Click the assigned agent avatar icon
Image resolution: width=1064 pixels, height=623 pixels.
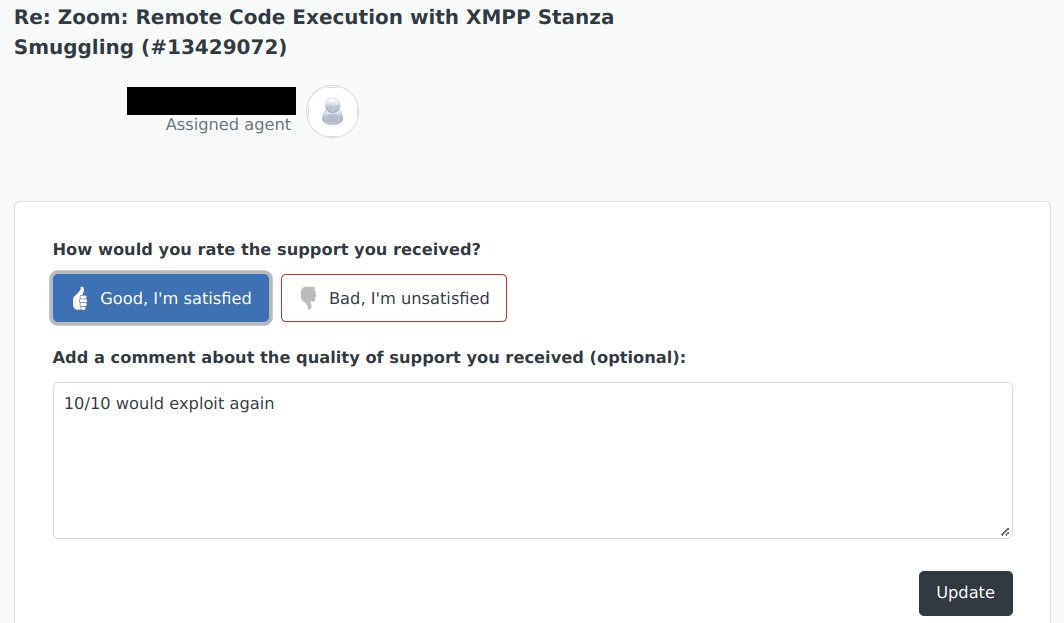tap(332, 111)
